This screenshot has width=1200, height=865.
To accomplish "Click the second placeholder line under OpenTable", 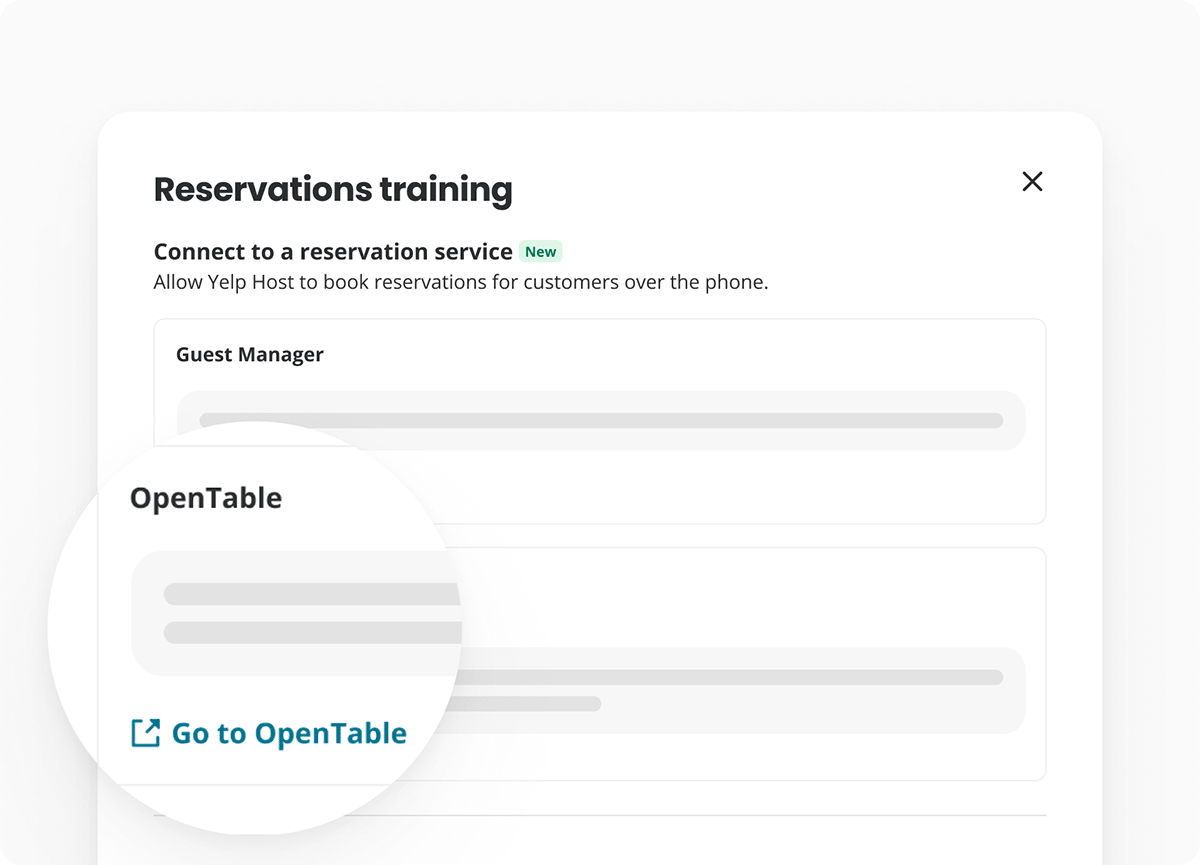I will (312, 632).
